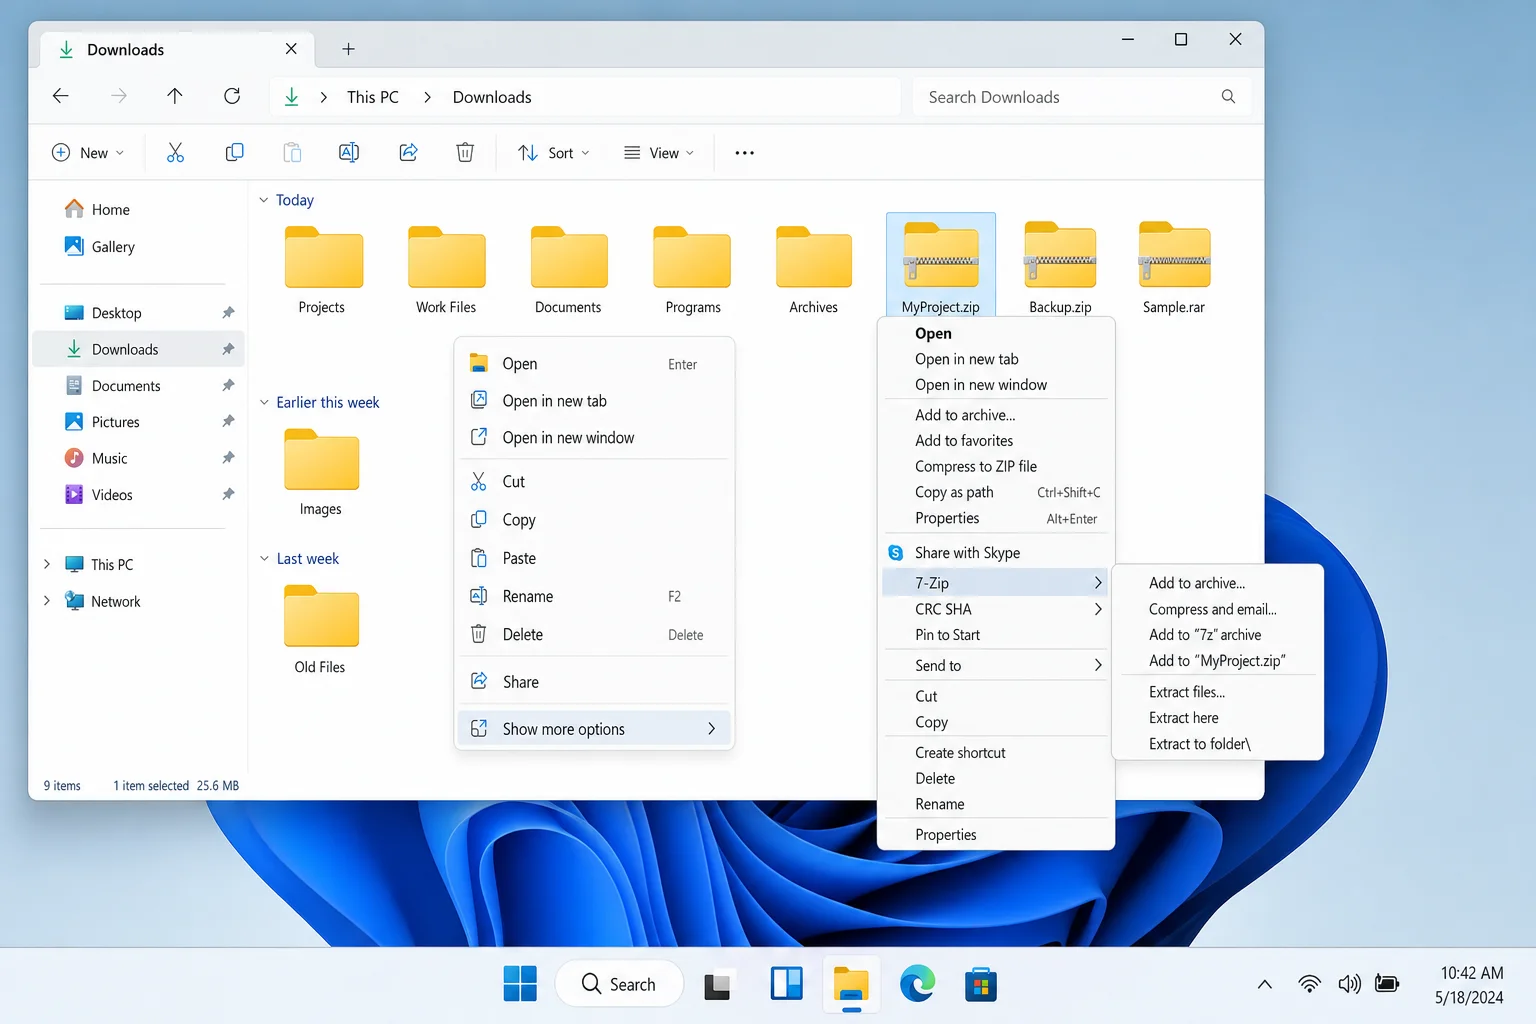Collapse the Last week group

point(264,558)
